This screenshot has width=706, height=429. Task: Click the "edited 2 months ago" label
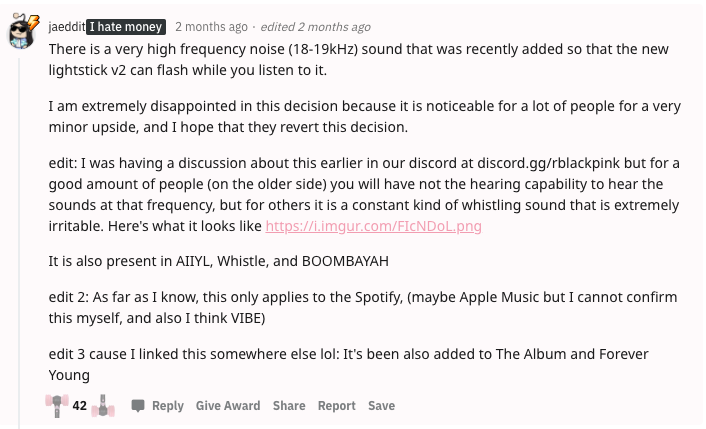pos(315,27)
